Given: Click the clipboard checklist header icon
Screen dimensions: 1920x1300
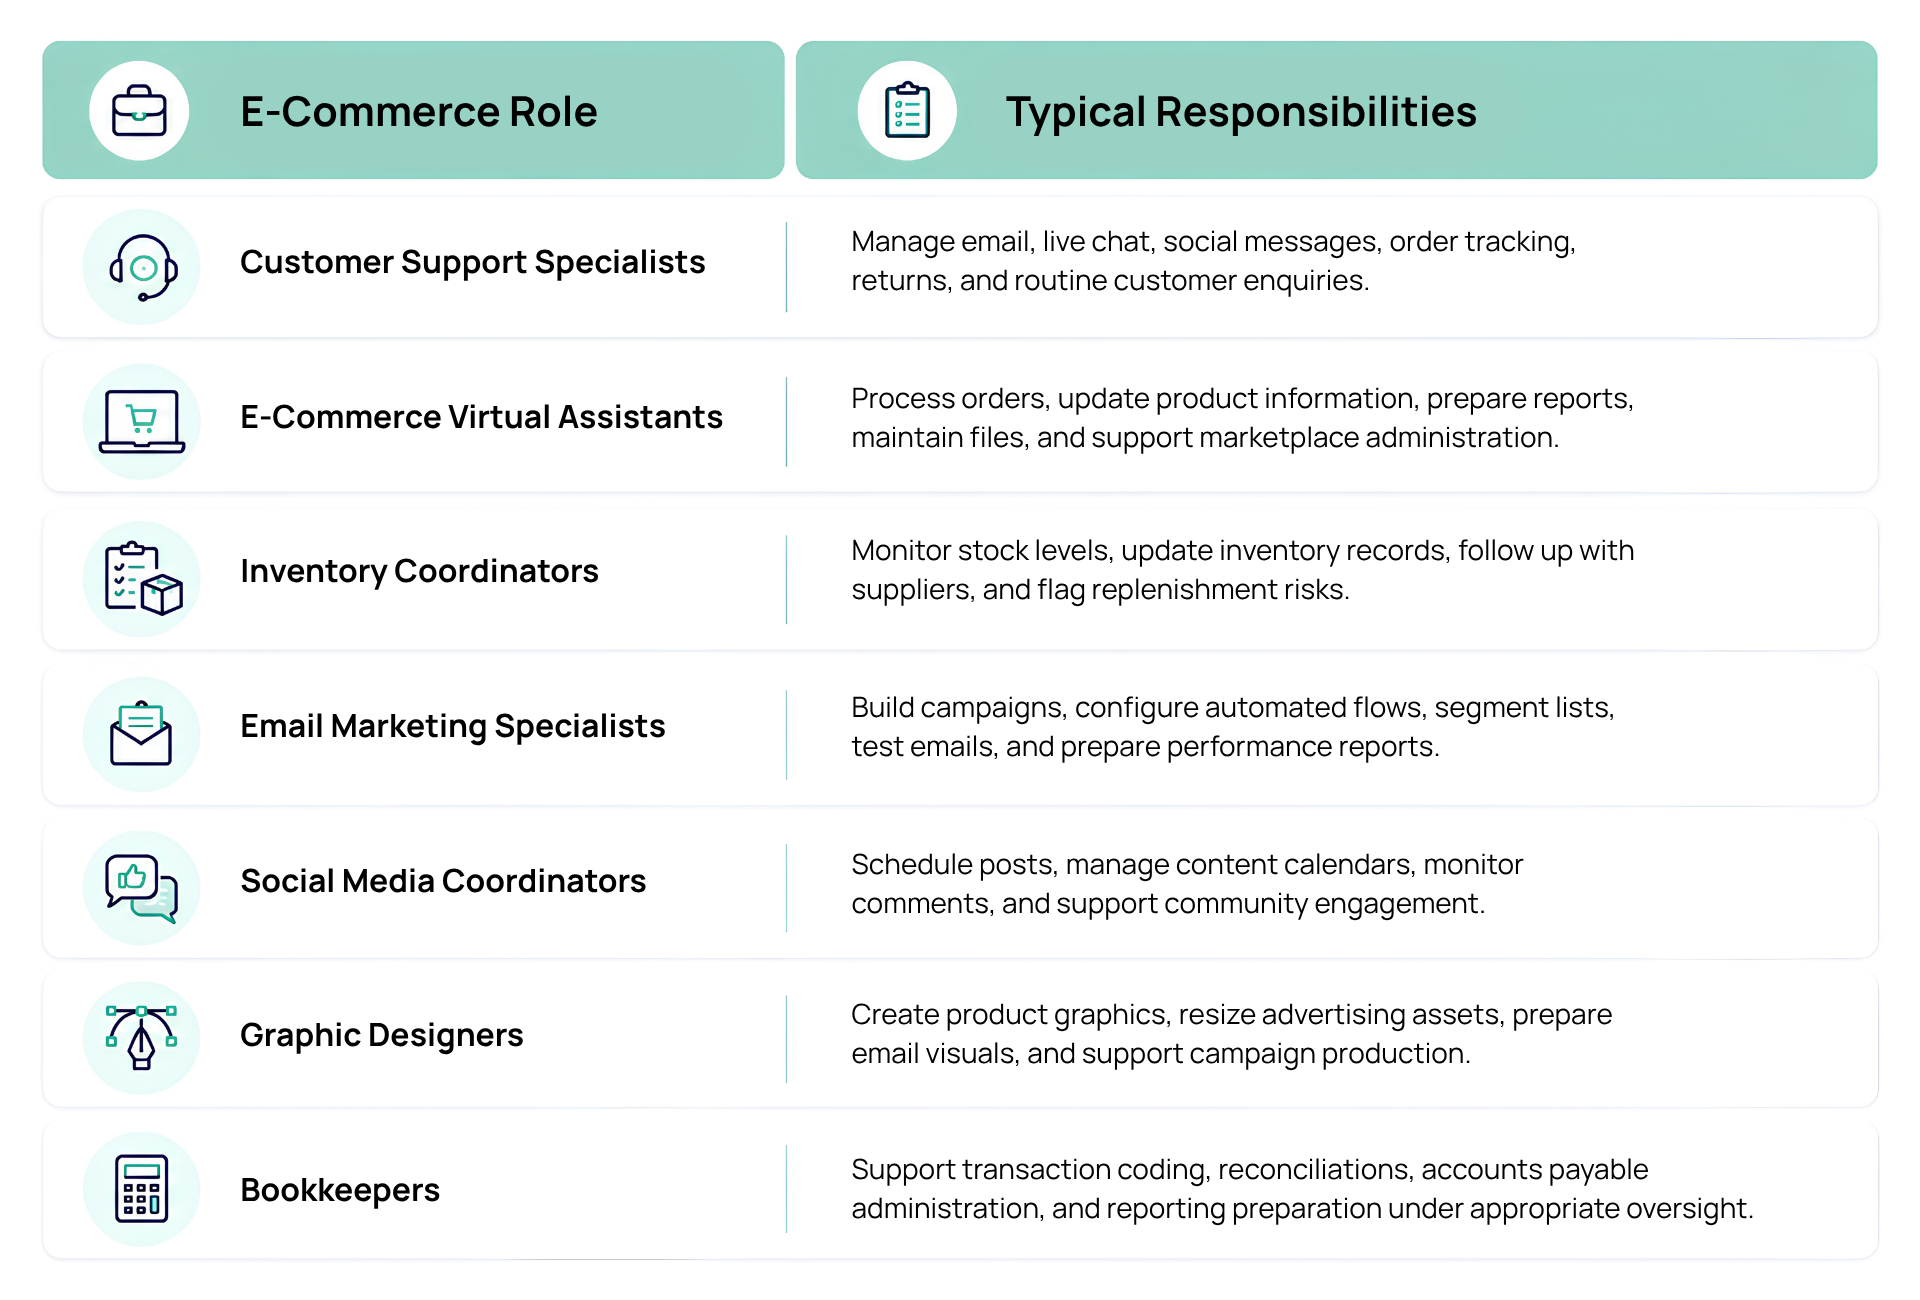Looking at the screenshot, I should click(x=907, y=110).
